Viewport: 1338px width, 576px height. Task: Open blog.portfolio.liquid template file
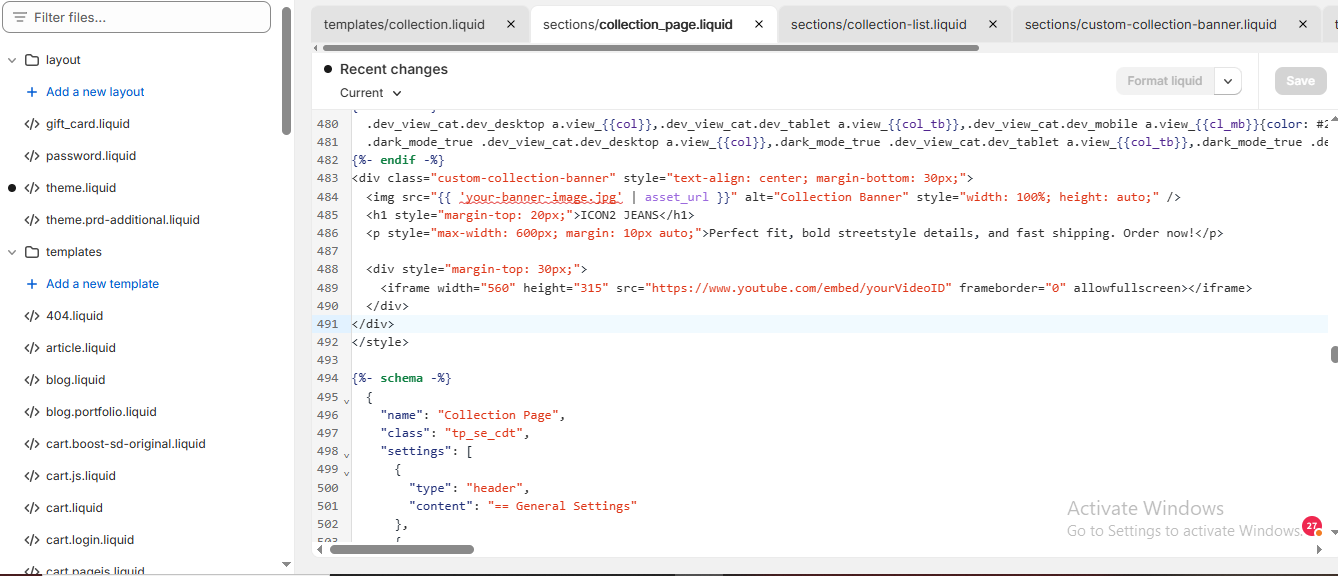(101, 412)
